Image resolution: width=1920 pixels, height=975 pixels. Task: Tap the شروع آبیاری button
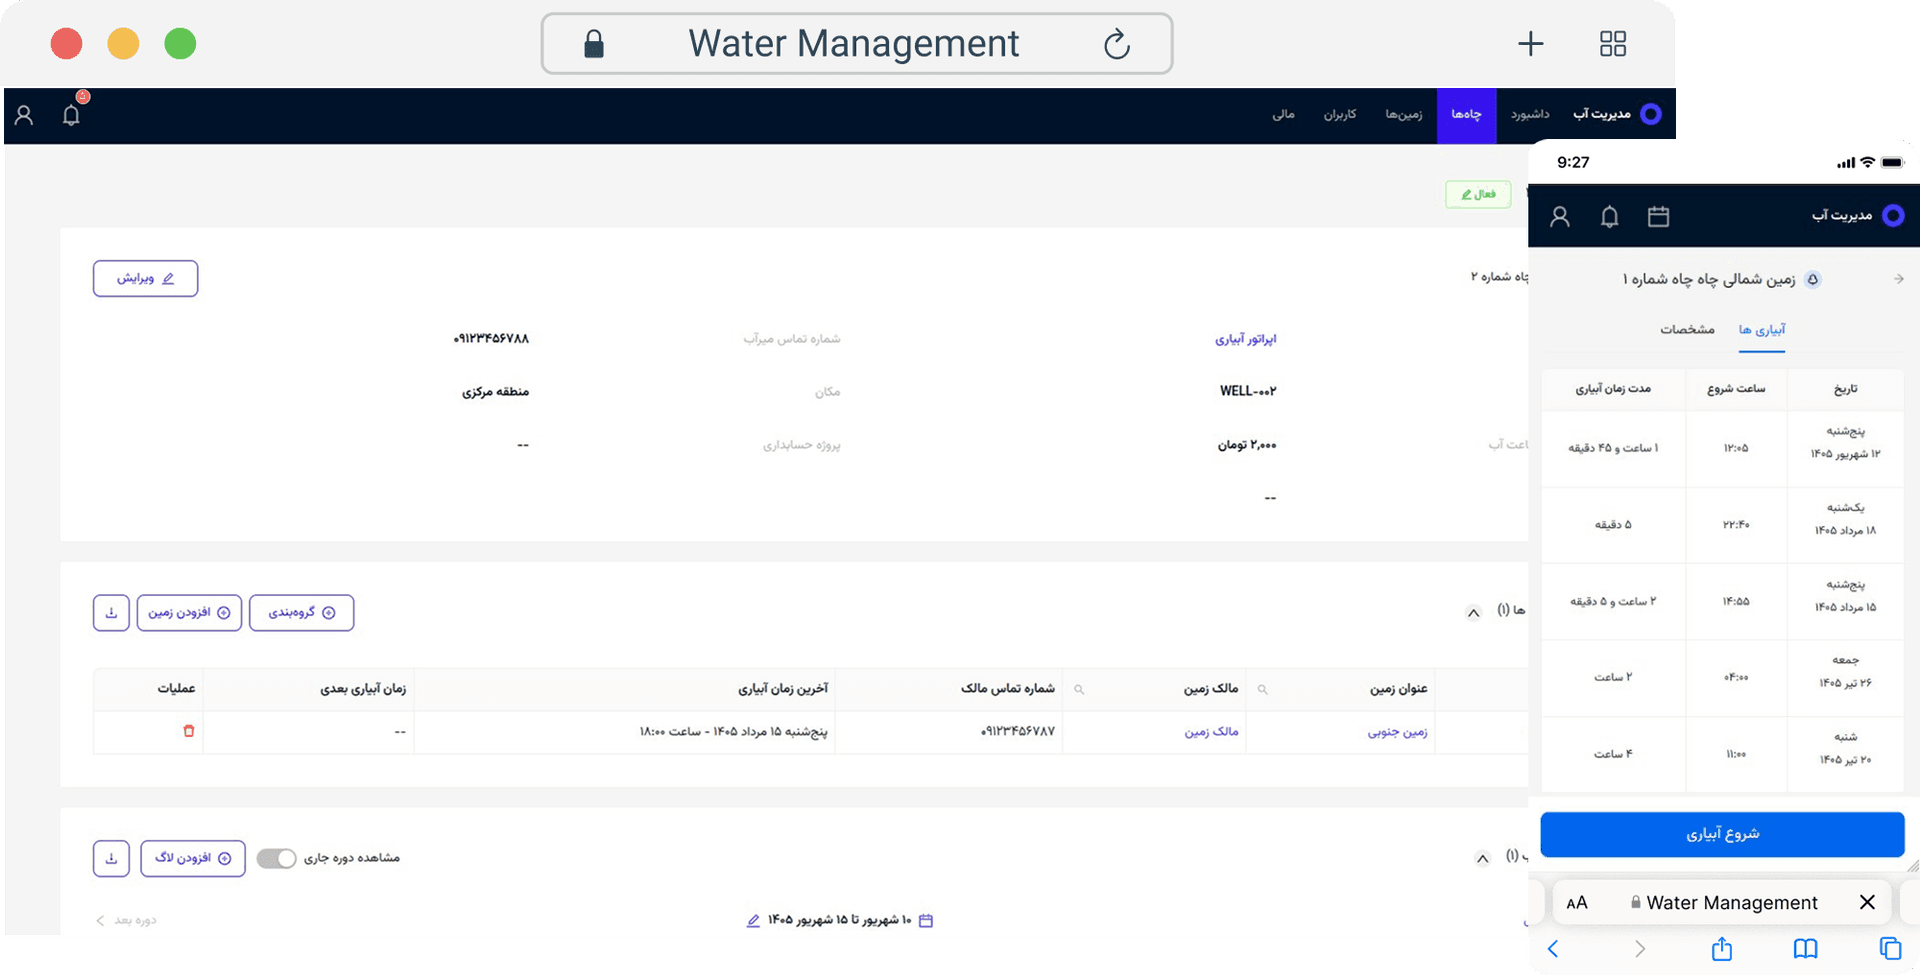1722,834
